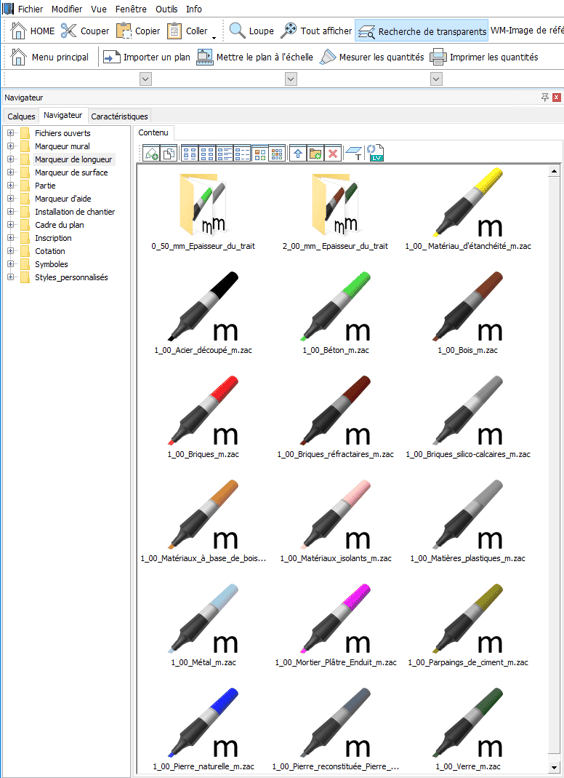This screenshot has width=564, height=778.
Task: Click the red X delete icon
Action: (333, 154)
